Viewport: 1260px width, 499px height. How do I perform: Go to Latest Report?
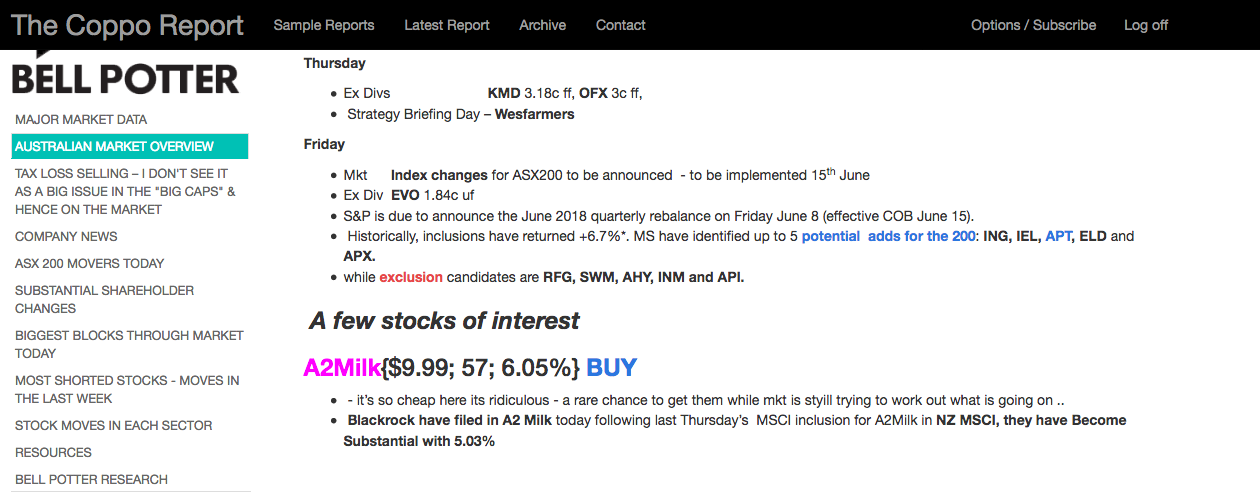[447, 25]
